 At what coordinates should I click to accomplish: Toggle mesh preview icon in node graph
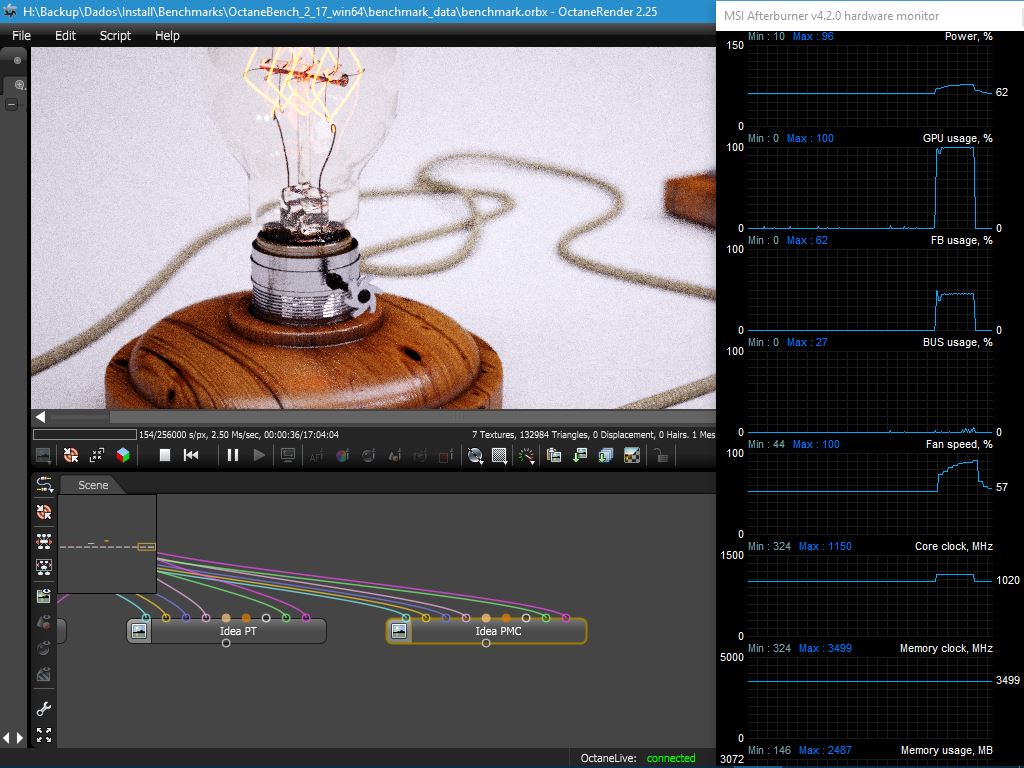tap(44, 674)
